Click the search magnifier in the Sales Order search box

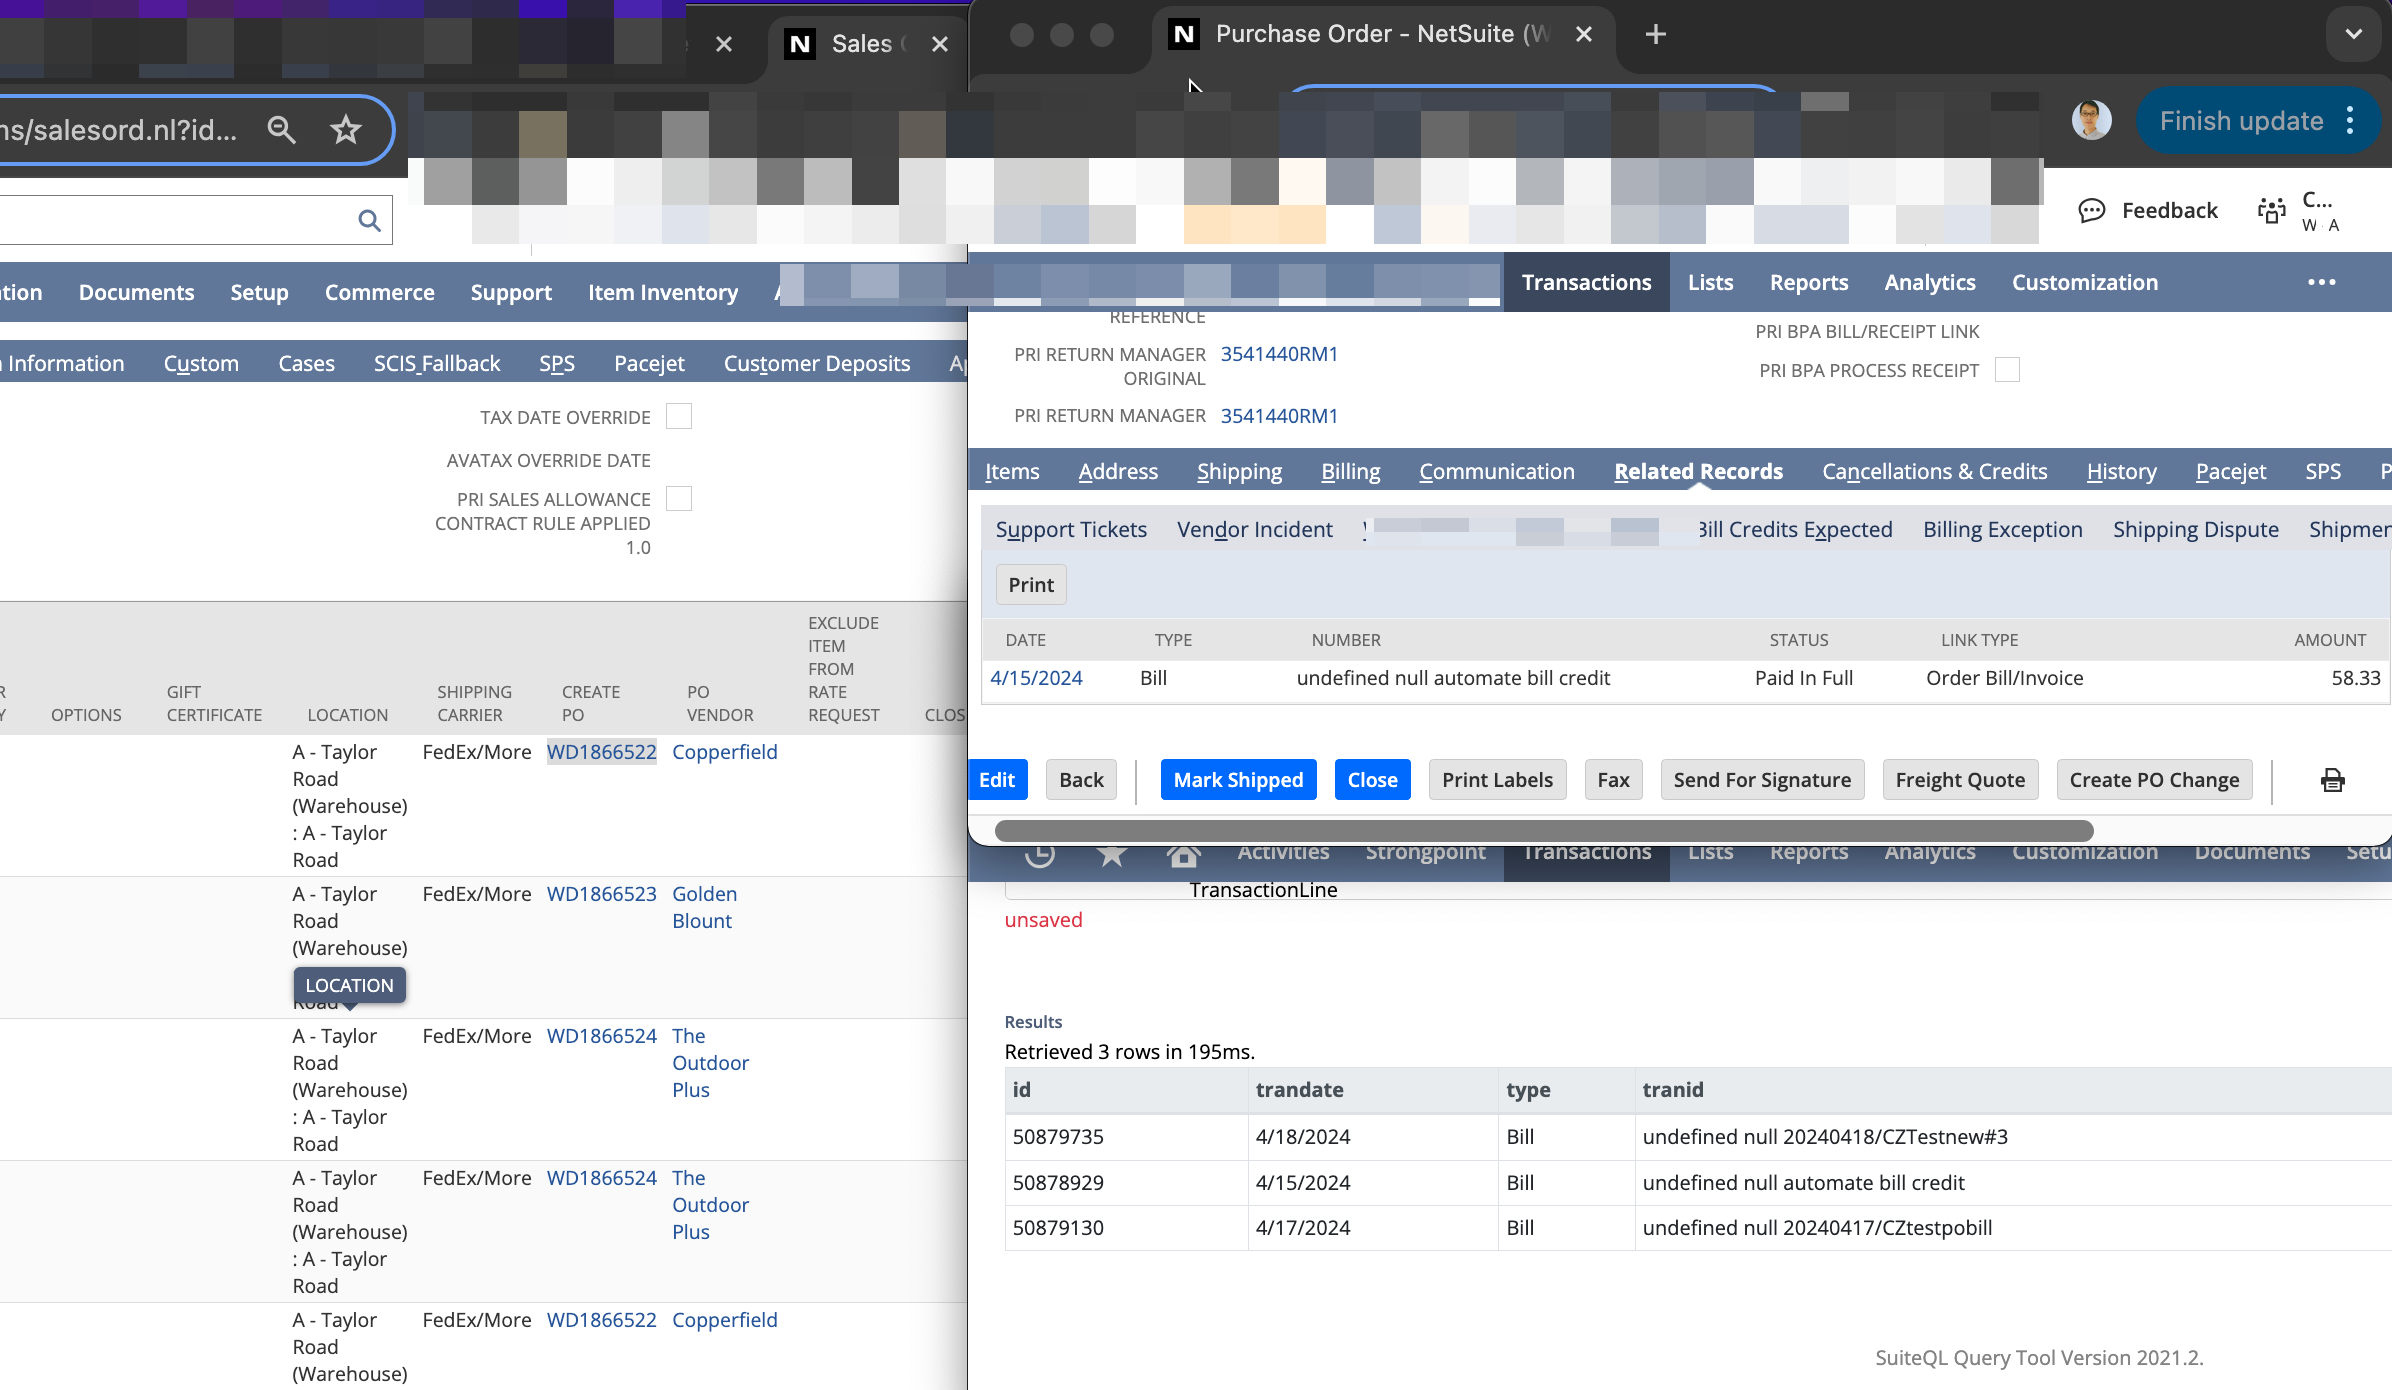click(369, 220)
